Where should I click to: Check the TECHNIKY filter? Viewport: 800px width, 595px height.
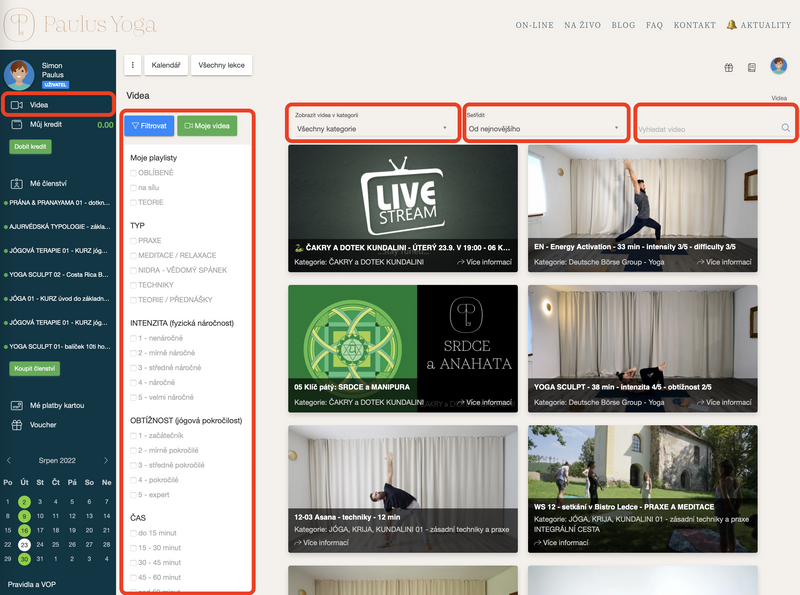click(x=133, y=285)
